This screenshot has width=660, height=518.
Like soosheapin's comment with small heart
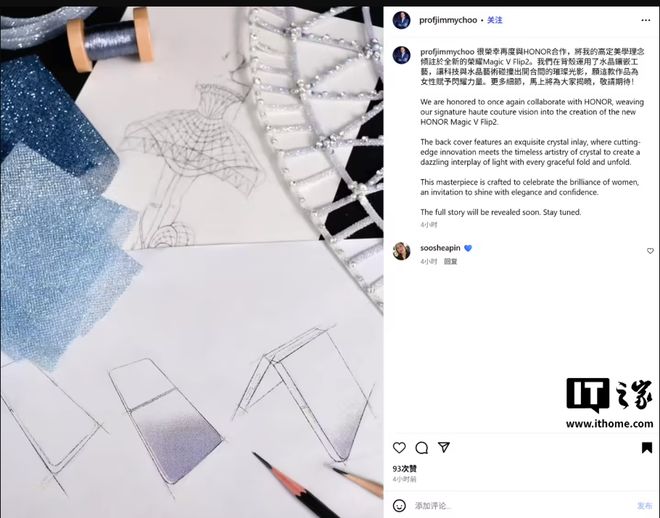pos(650,251)
